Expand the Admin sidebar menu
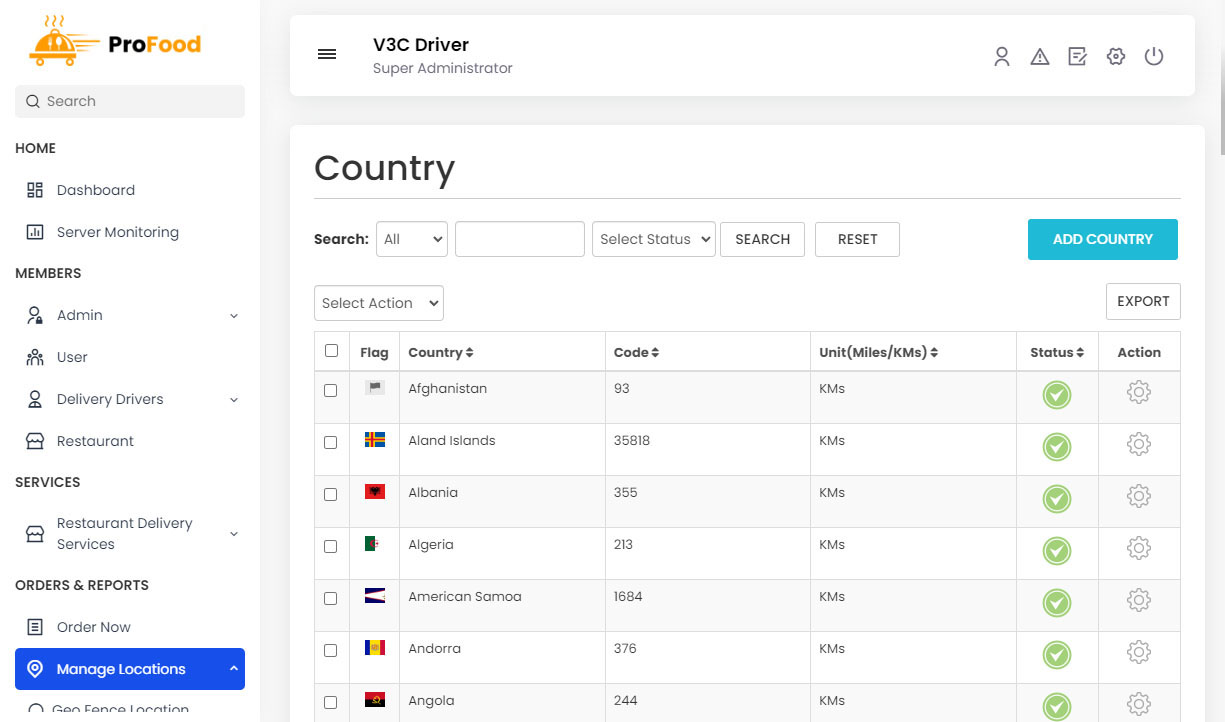 tap(130, 315)
